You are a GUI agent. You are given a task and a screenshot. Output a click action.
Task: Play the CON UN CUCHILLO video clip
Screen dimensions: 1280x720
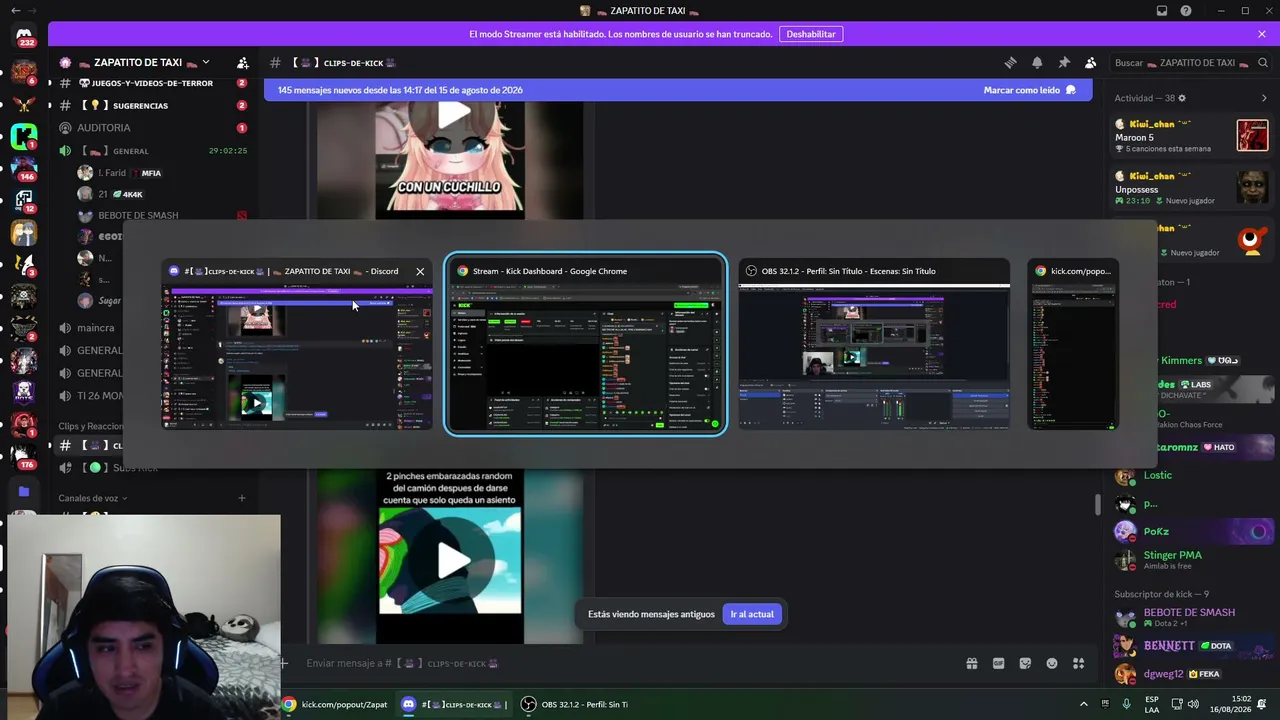pos(452,114)
